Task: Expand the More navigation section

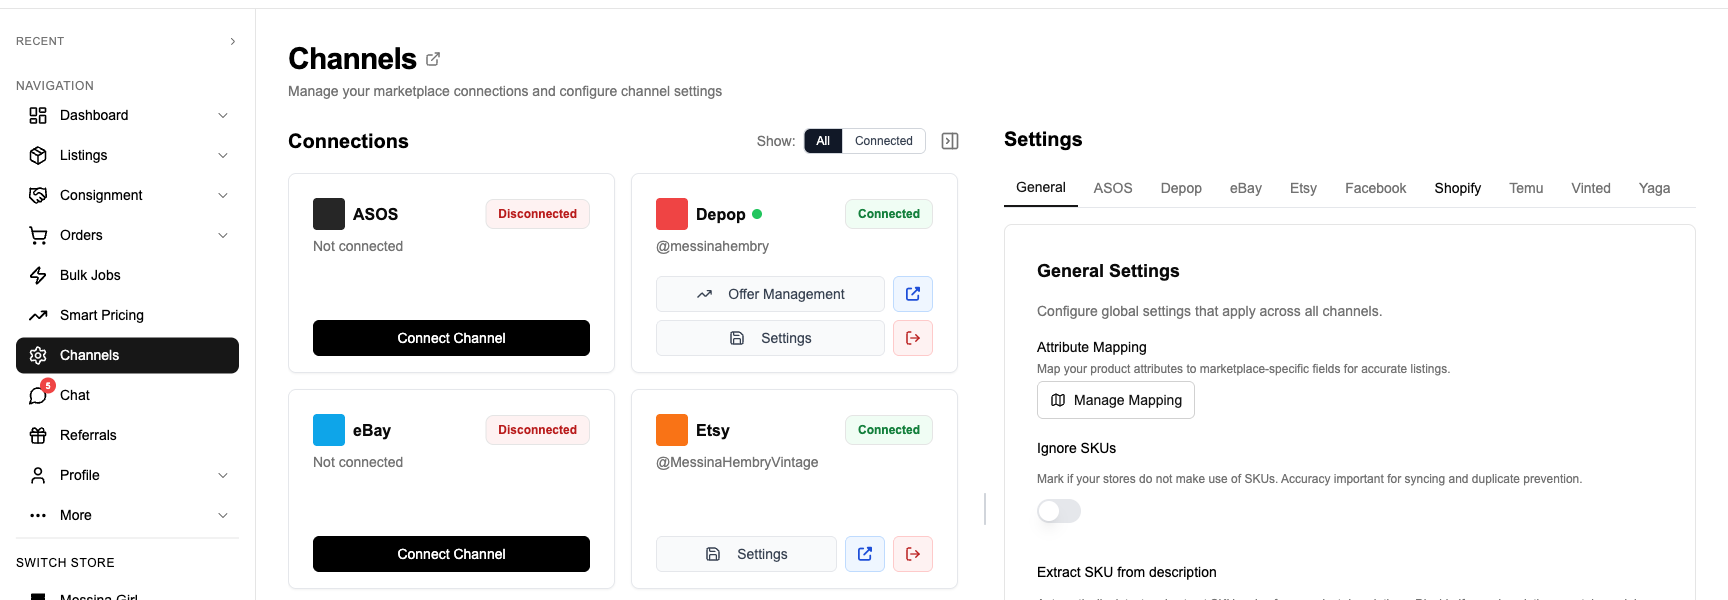Action: coord(222,515)
